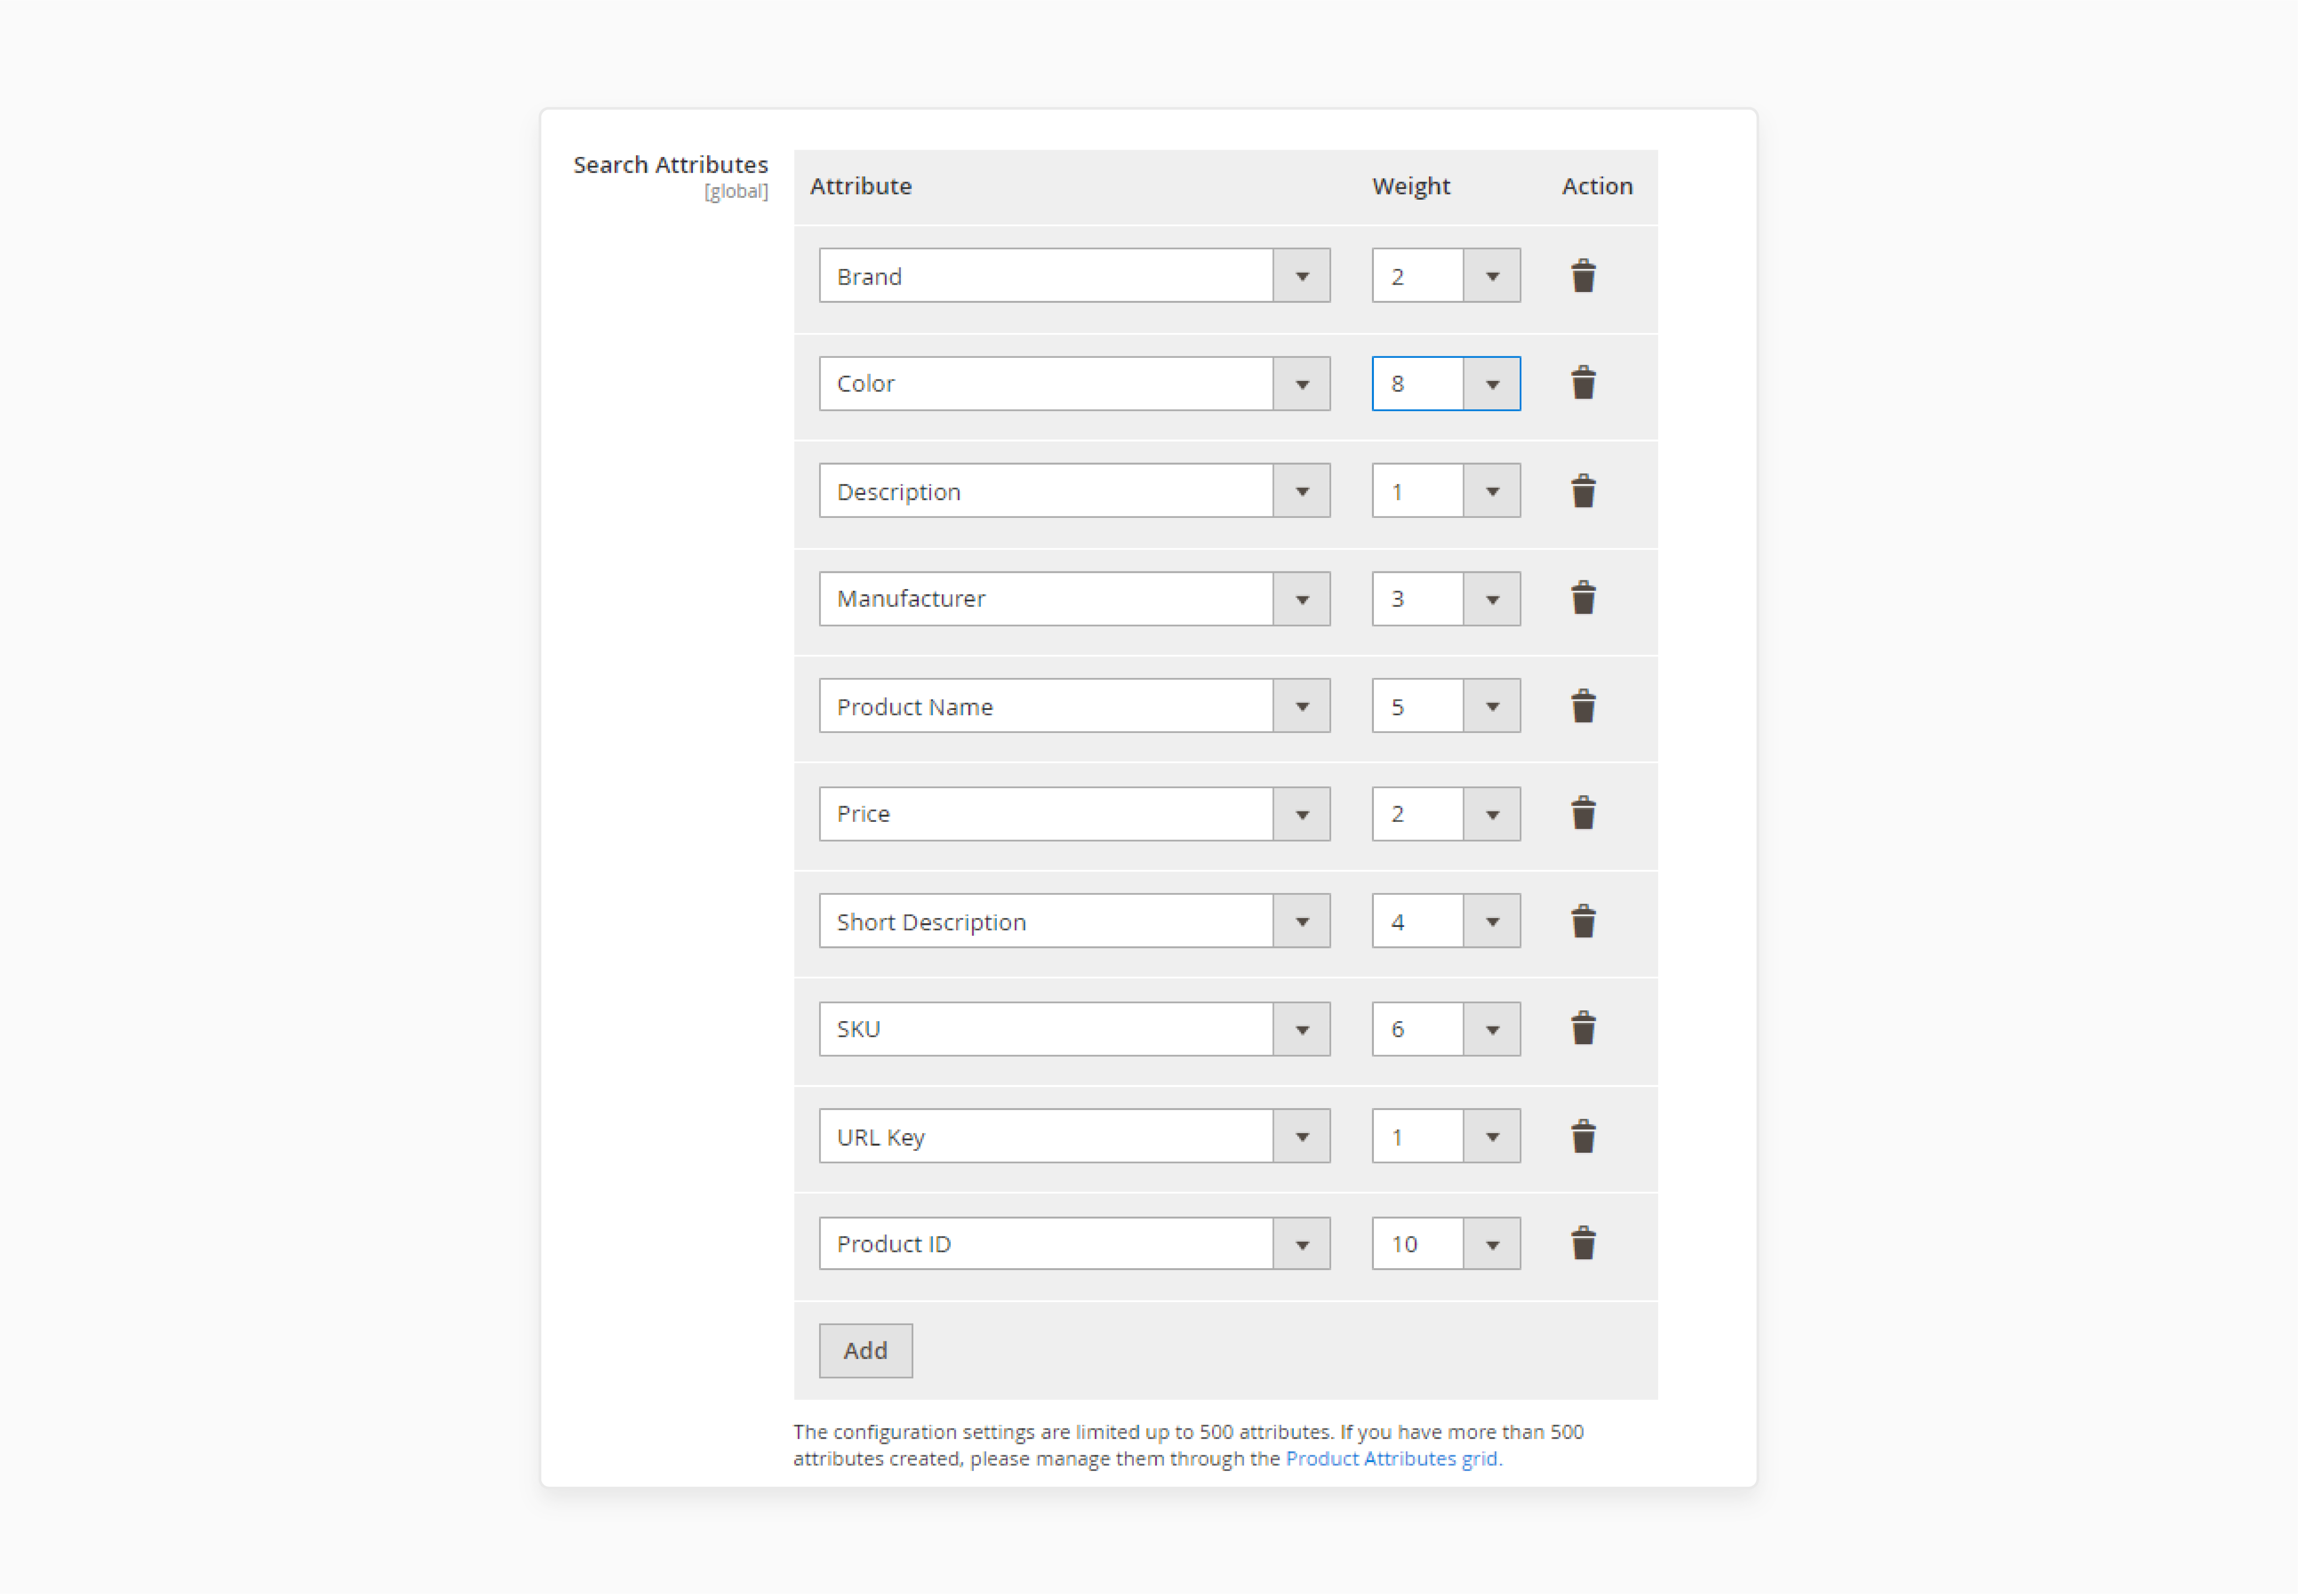The height and width of the screenshot is (1596, 2298).
Task: Open the Short Description attribute dropdown
Action: point(1074,921)
